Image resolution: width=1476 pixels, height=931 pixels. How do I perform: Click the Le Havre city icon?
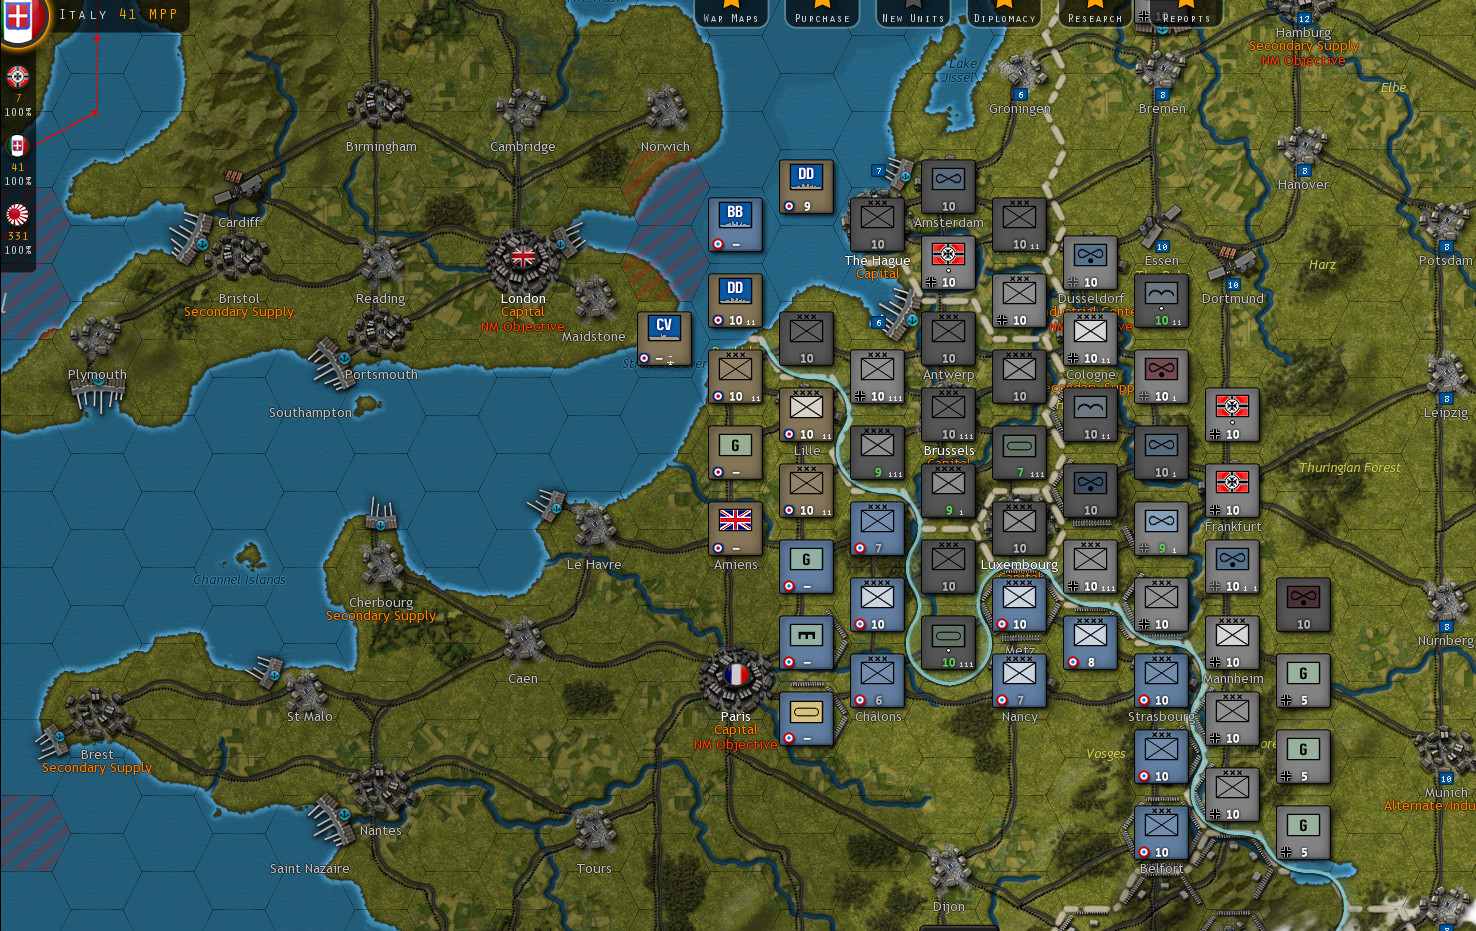coord(594,526)
